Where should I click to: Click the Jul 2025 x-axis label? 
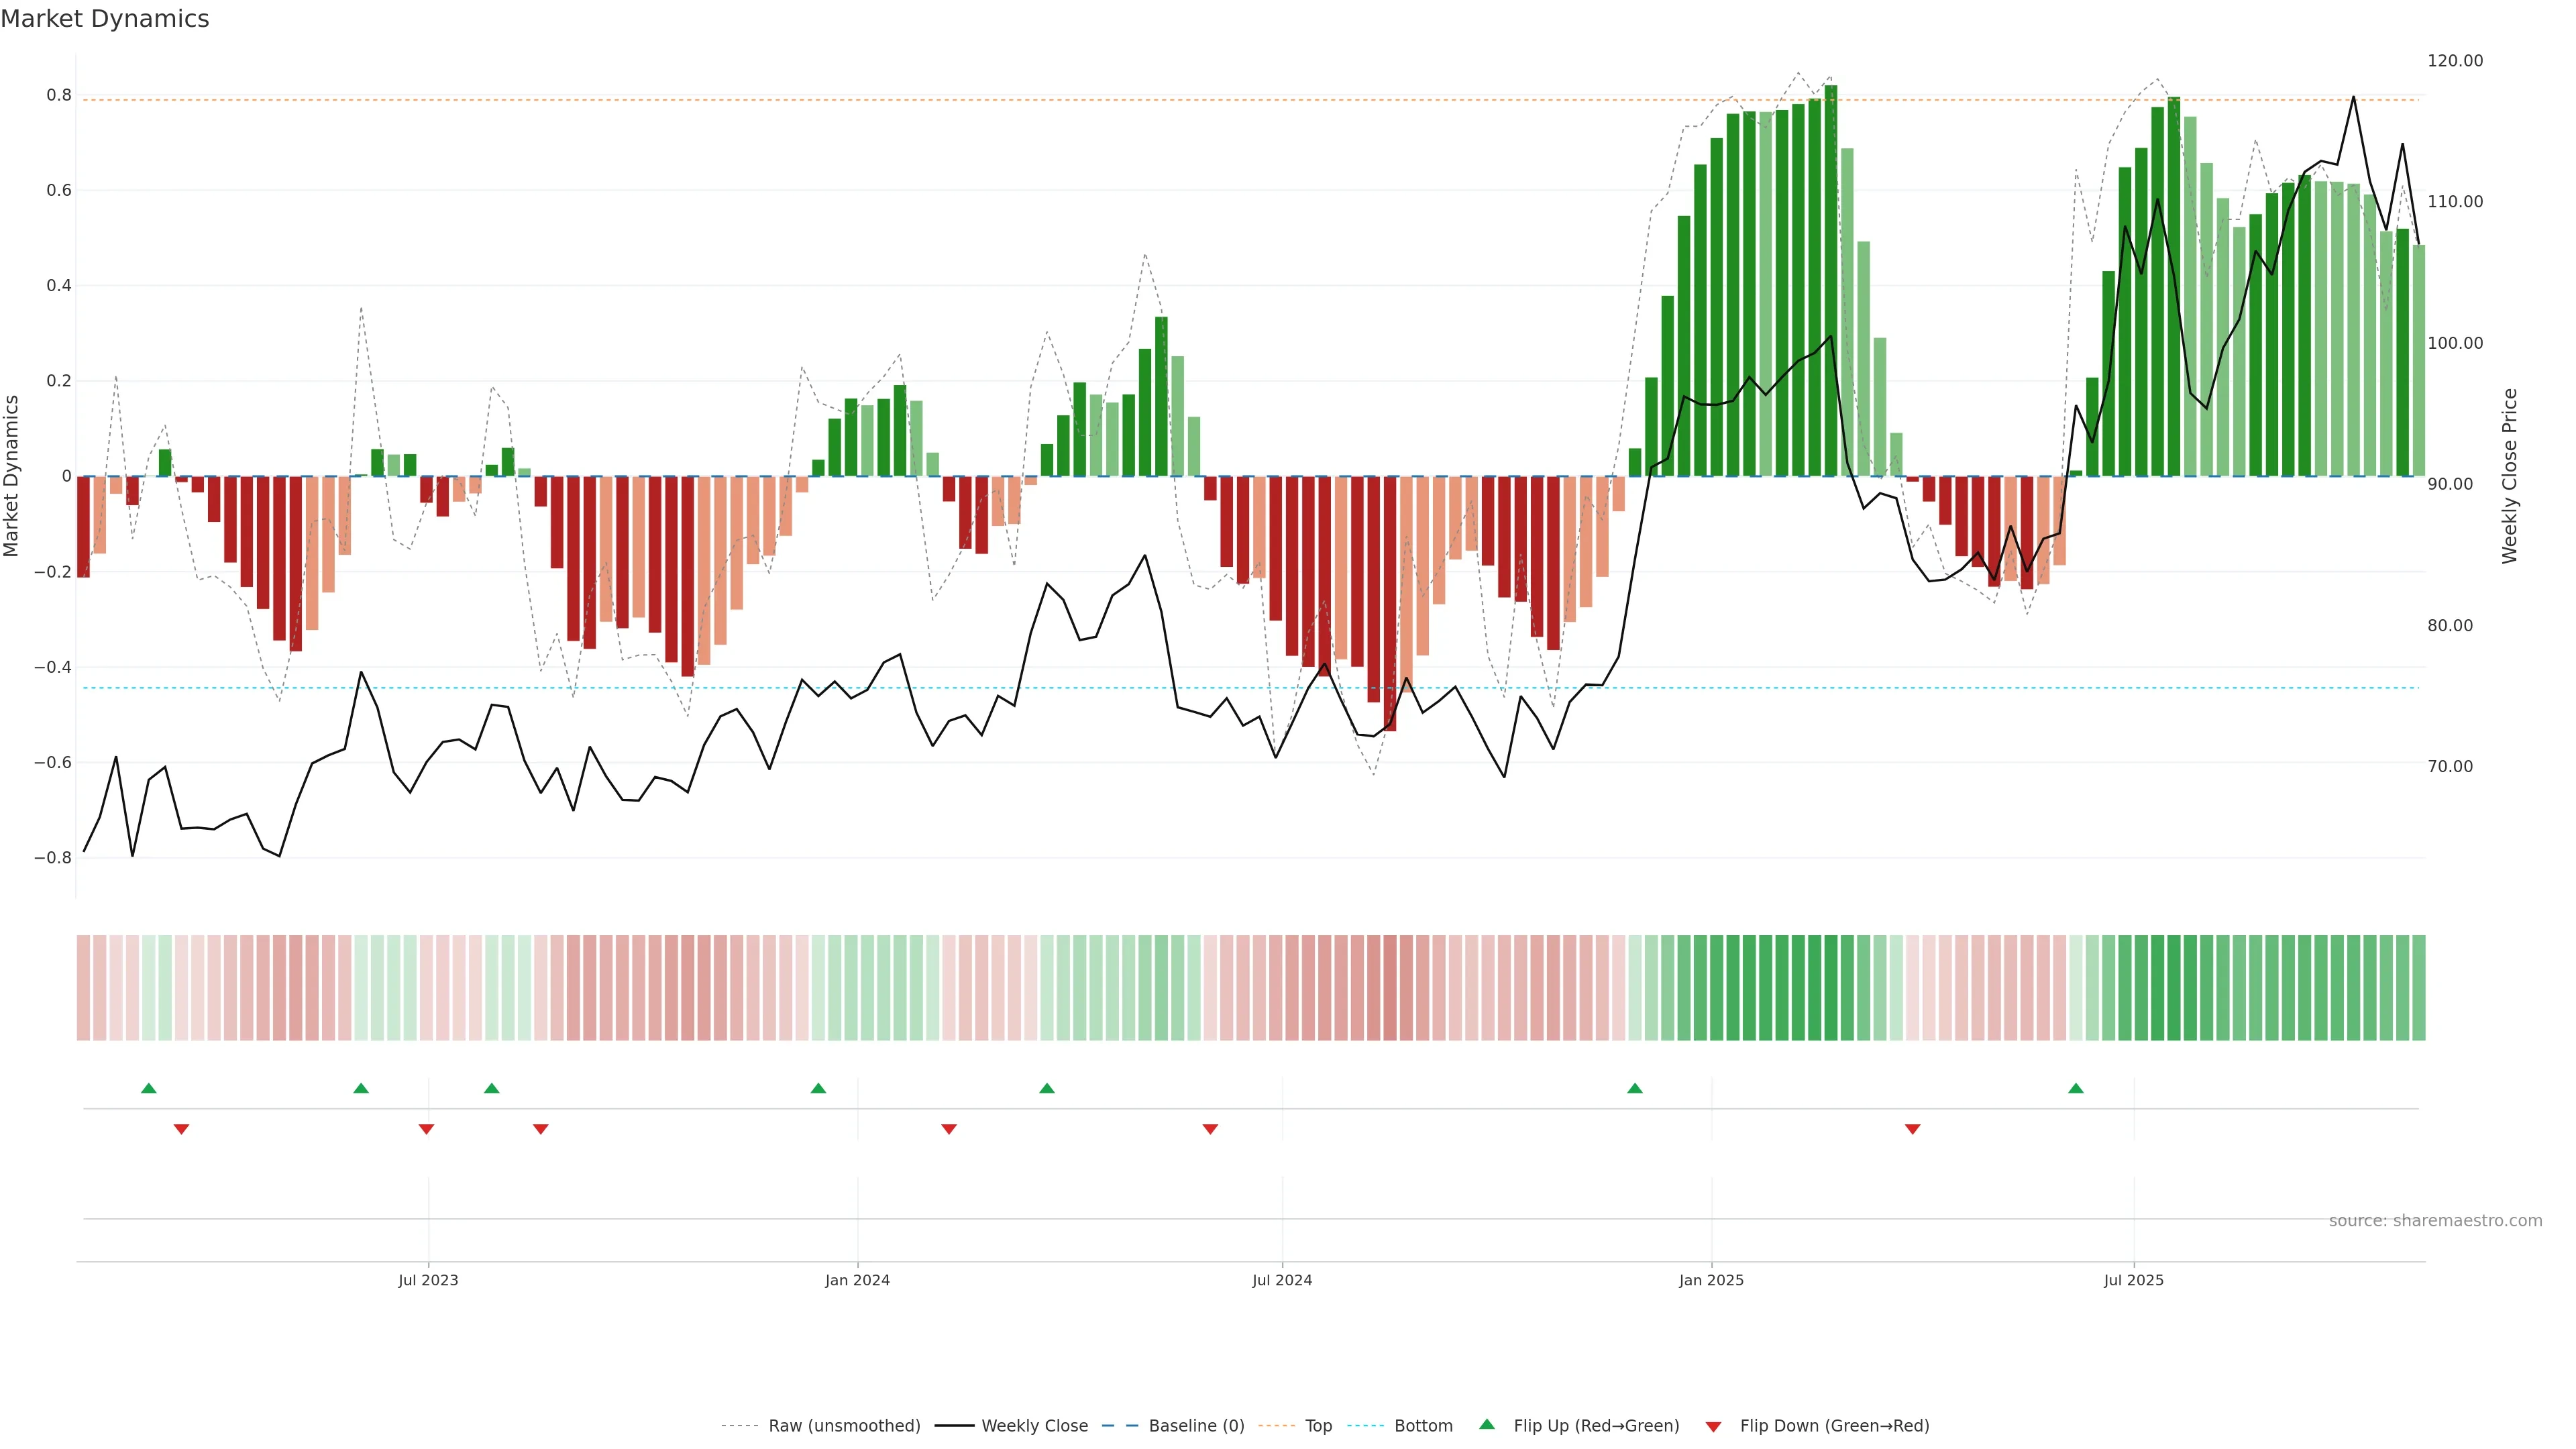coord(2133,1280)
